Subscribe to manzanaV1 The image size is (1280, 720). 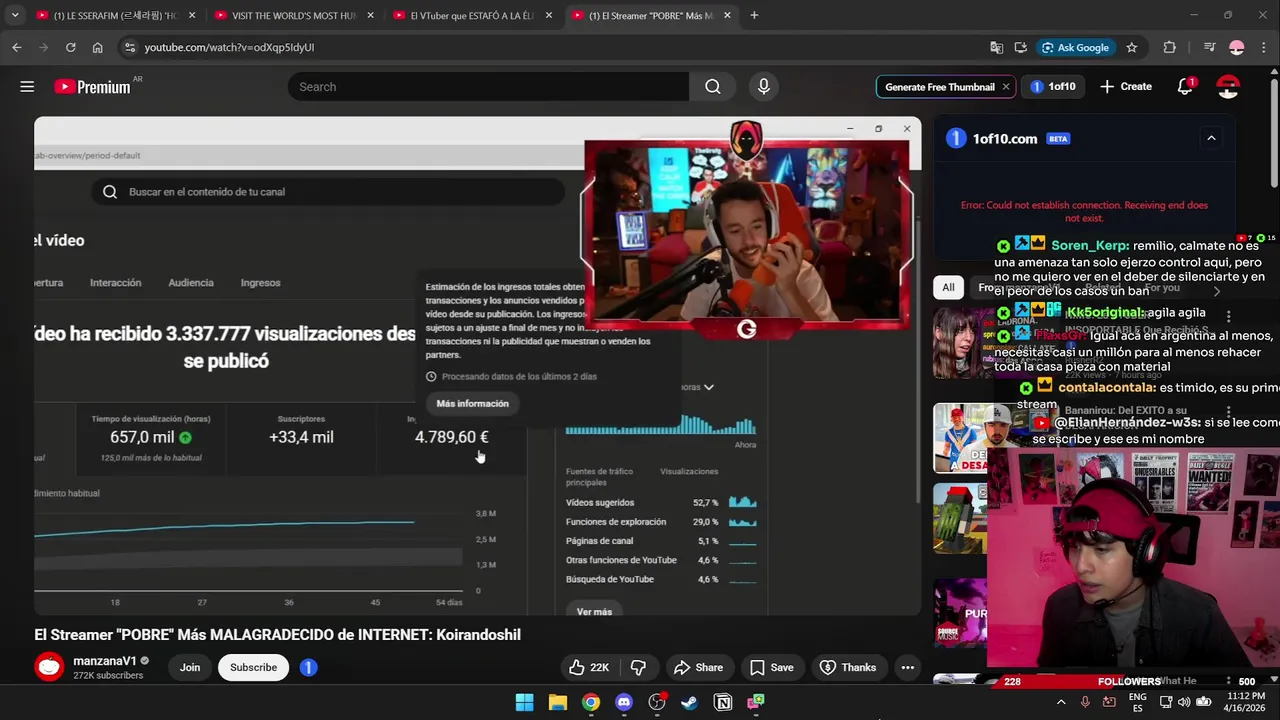click(x=253, y=667)
